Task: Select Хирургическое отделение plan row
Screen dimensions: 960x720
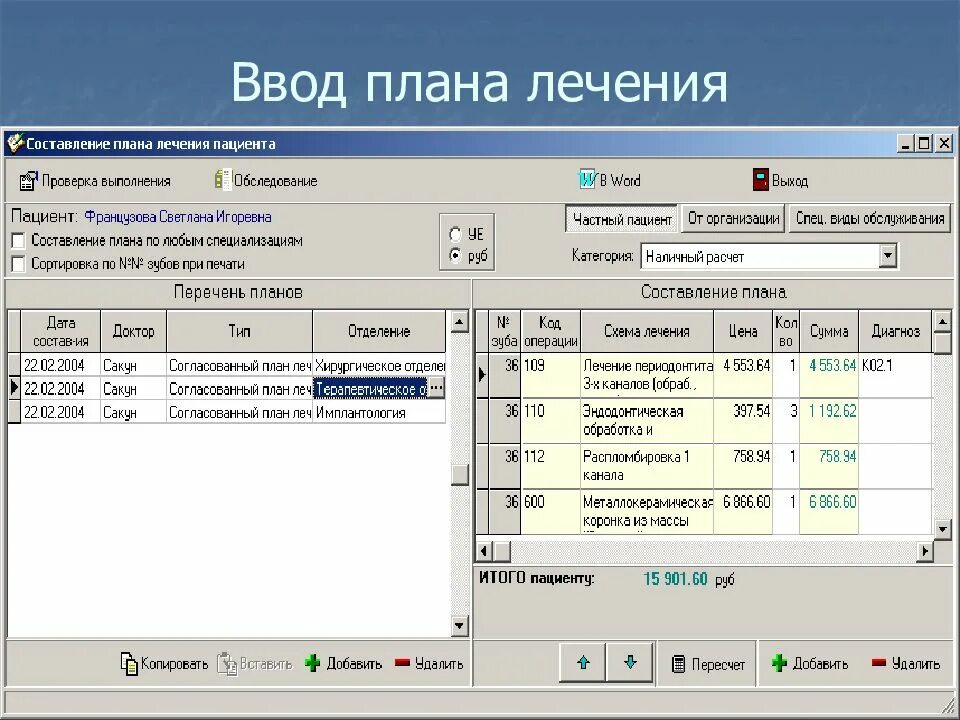Action: coord(233,366)
